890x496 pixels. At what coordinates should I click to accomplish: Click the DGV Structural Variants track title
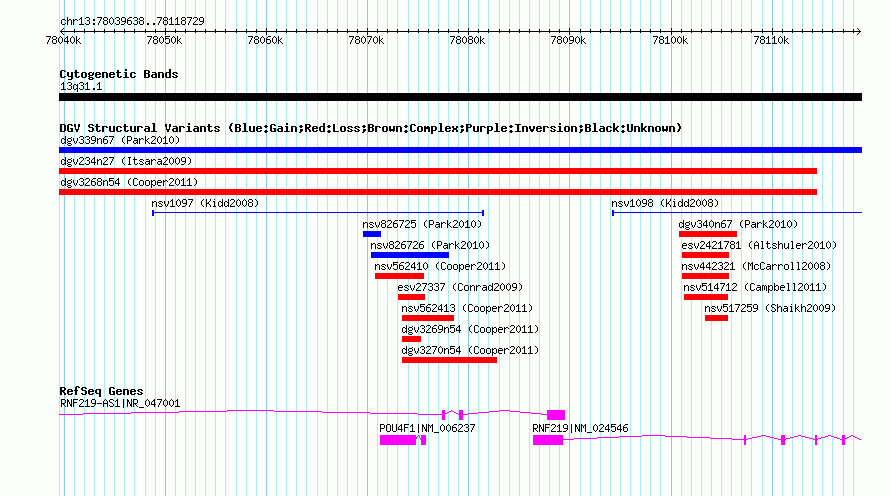point(371,128)
